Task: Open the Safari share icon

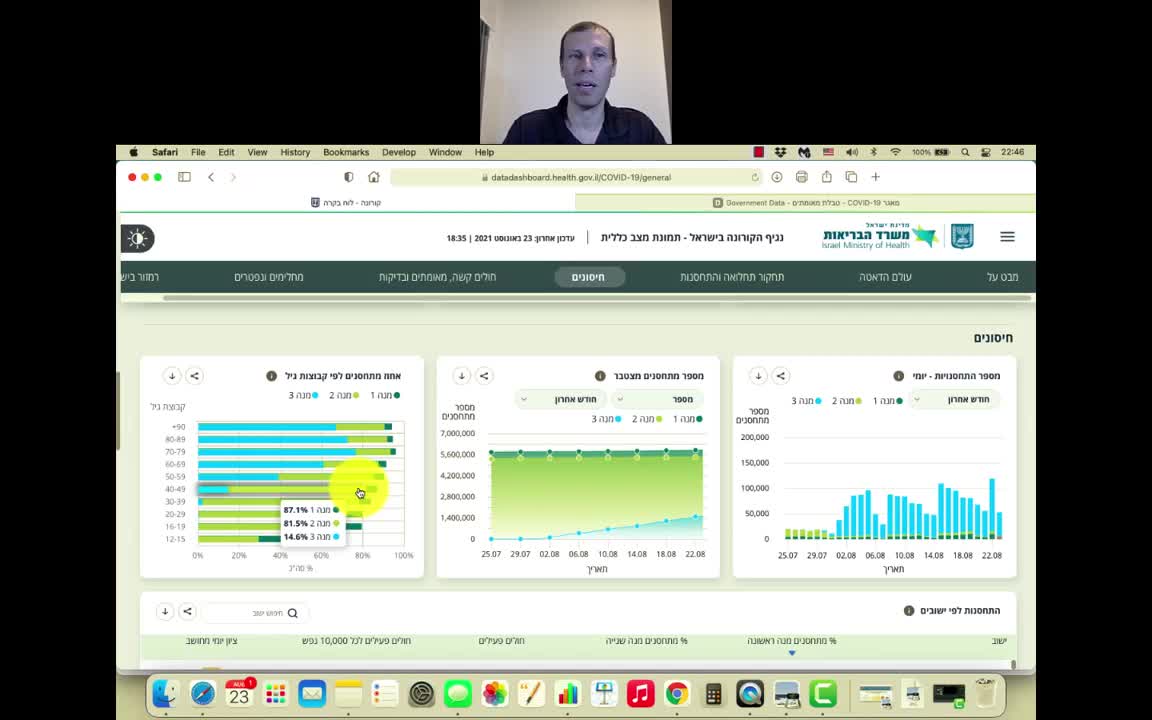Action: [827, 176]
